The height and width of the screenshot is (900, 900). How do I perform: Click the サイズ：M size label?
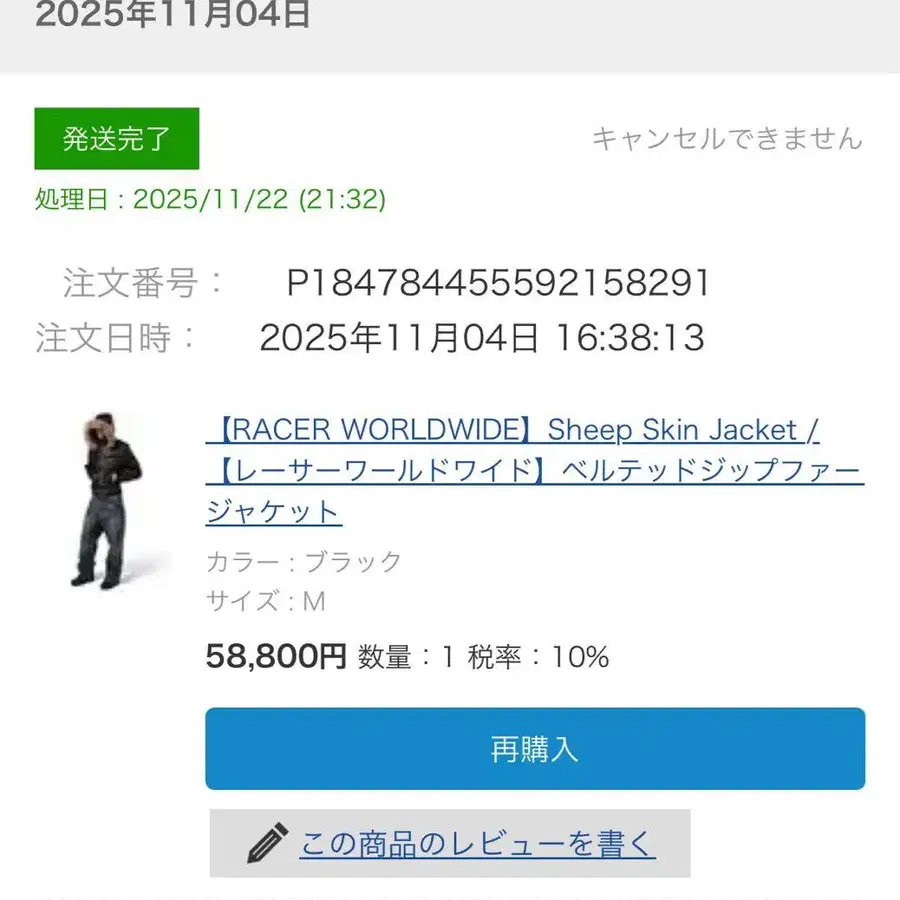click(x=266, y=601)
